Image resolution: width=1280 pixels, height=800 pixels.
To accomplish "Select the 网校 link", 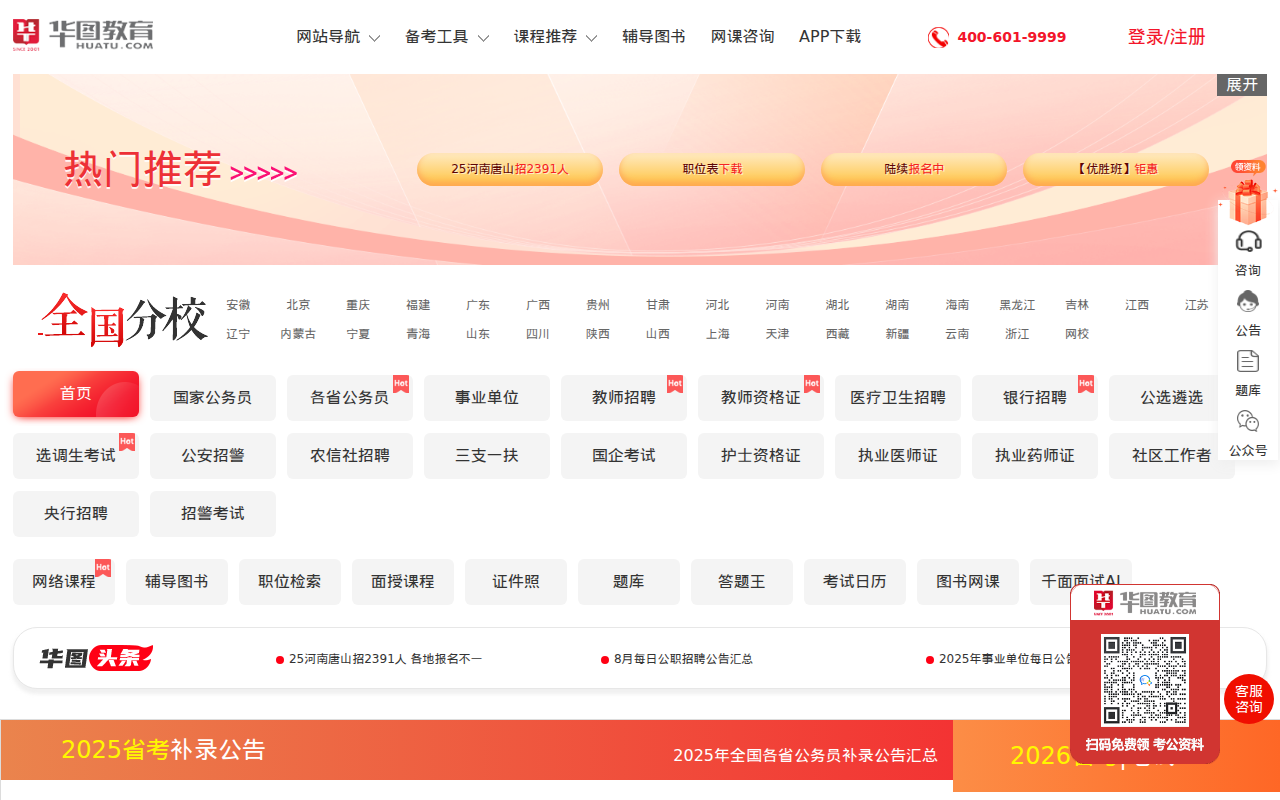I will pyautogui.click(x=1077, y=334).
